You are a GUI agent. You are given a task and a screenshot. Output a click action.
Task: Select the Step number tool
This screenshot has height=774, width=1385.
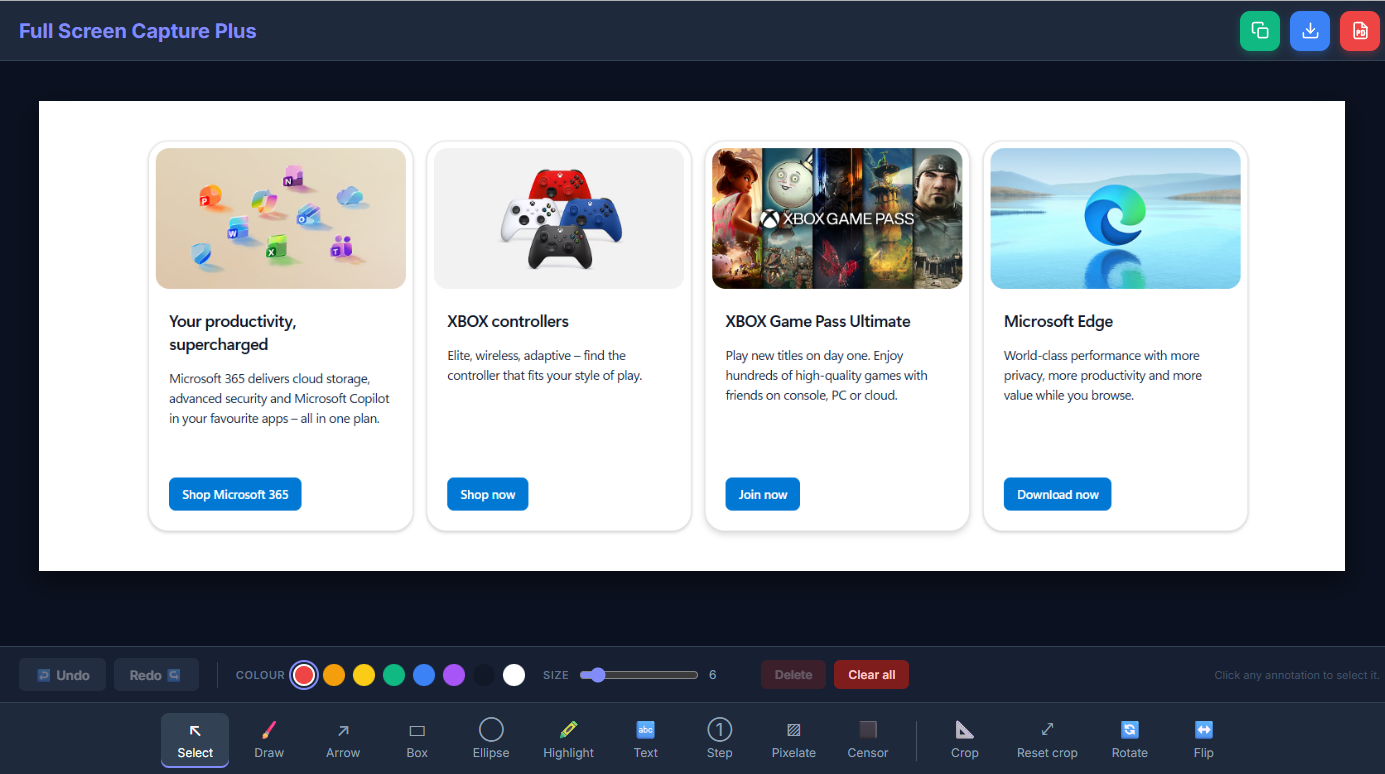coord(720,741)
